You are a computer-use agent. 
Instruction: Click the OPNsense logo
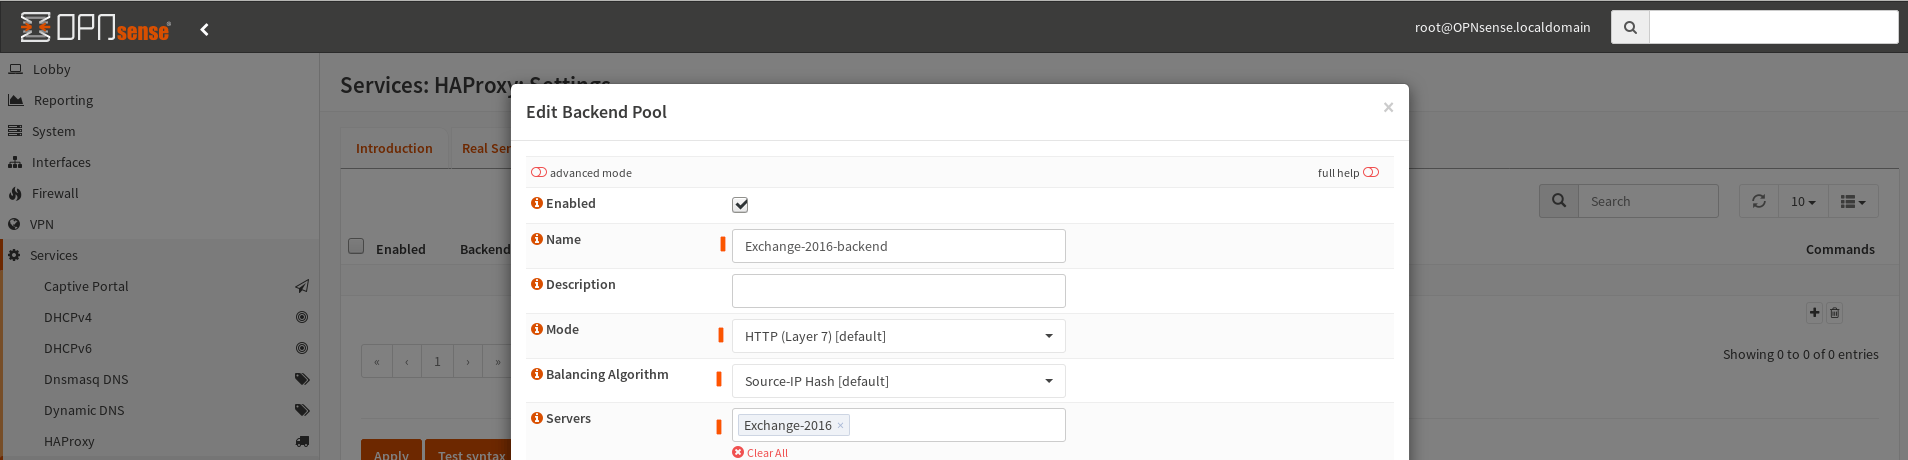[x=95, y=27]
